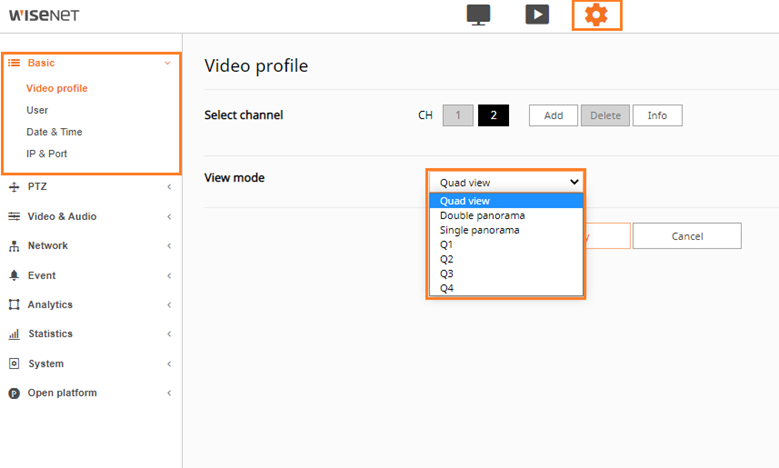
Task: Collapse the Basic menu section
Action: [90, 63]
